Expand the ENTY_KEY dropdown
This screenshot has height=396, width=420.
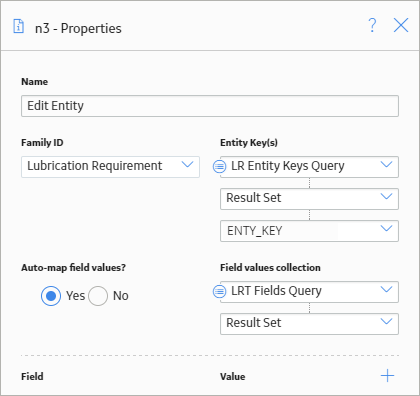pyautogui.click(x=309, y=231)
